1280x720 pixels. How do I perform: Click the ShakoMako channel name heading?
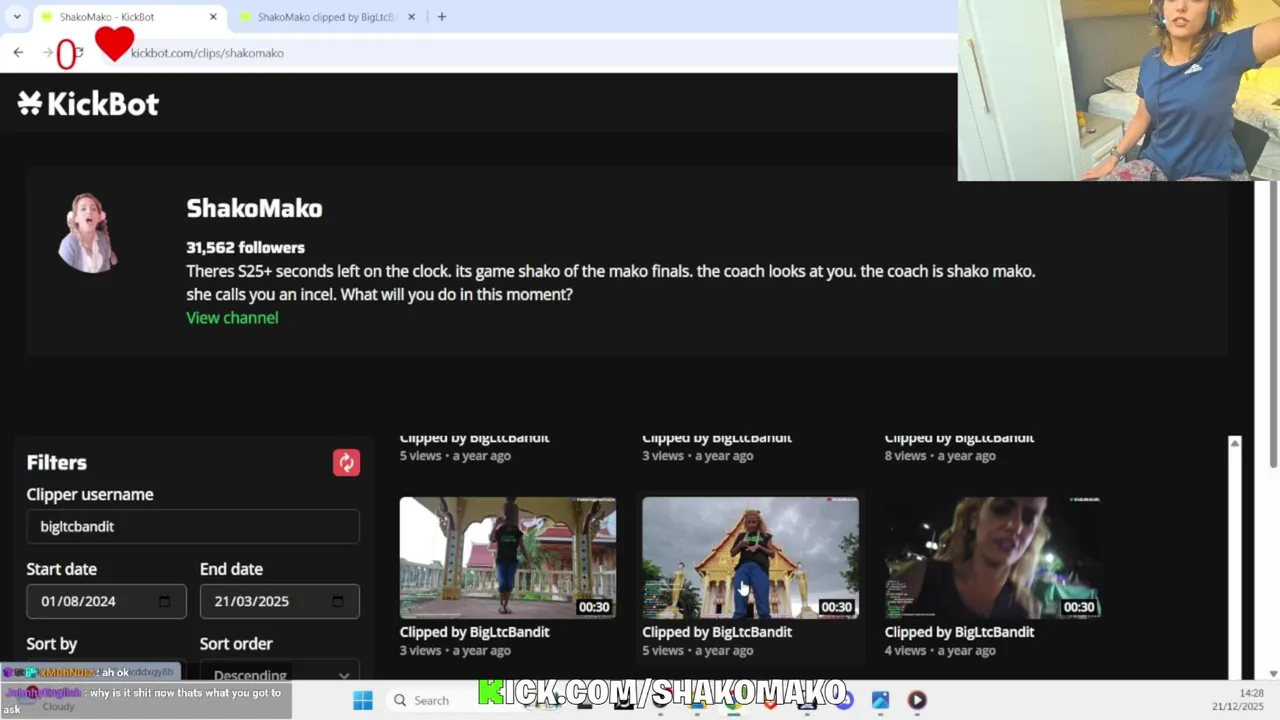pyautogui.click(x=254, y=208)
